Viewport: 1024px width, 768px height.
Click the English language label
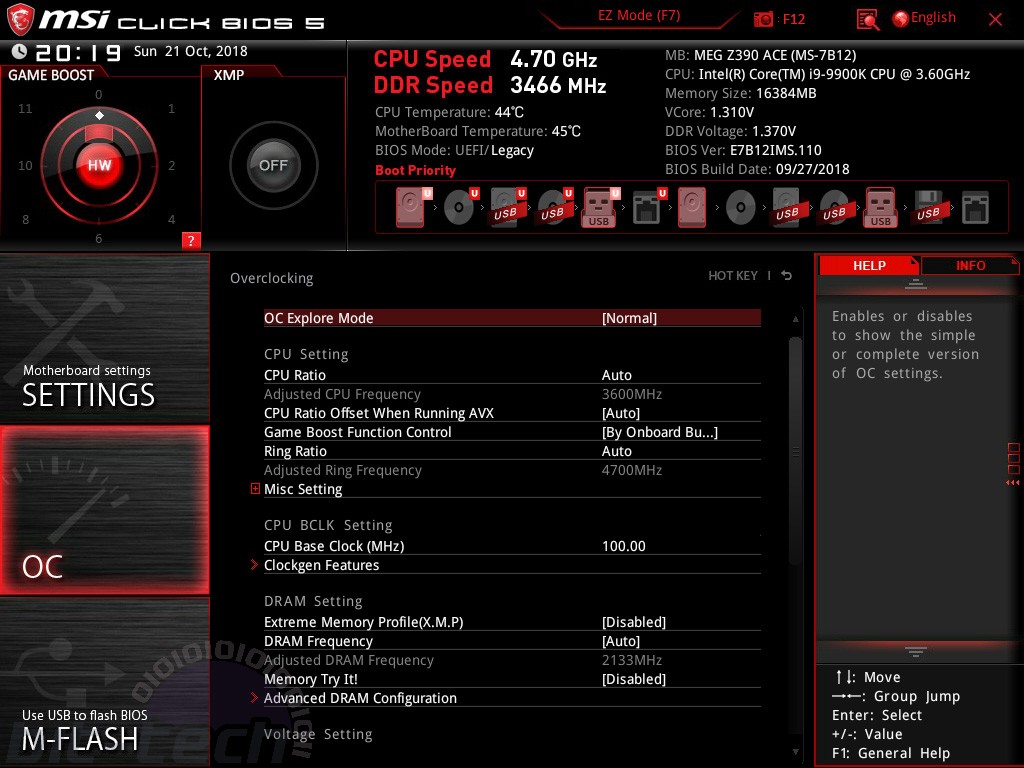pyautogui.click(x=933, y=18)
